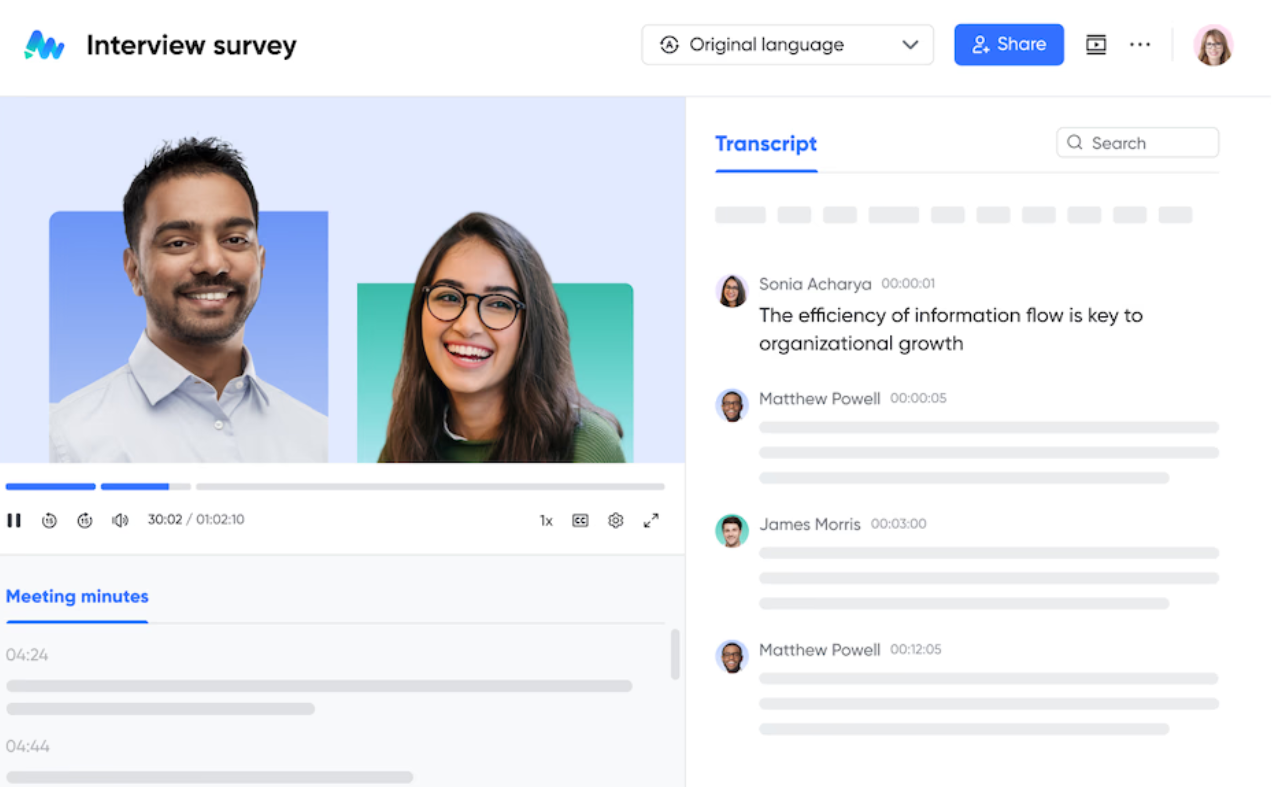Click the app logo beside Interview survey
This screenshot has height=787, width=1279.
pyautogui.click(x=45, y=45)
